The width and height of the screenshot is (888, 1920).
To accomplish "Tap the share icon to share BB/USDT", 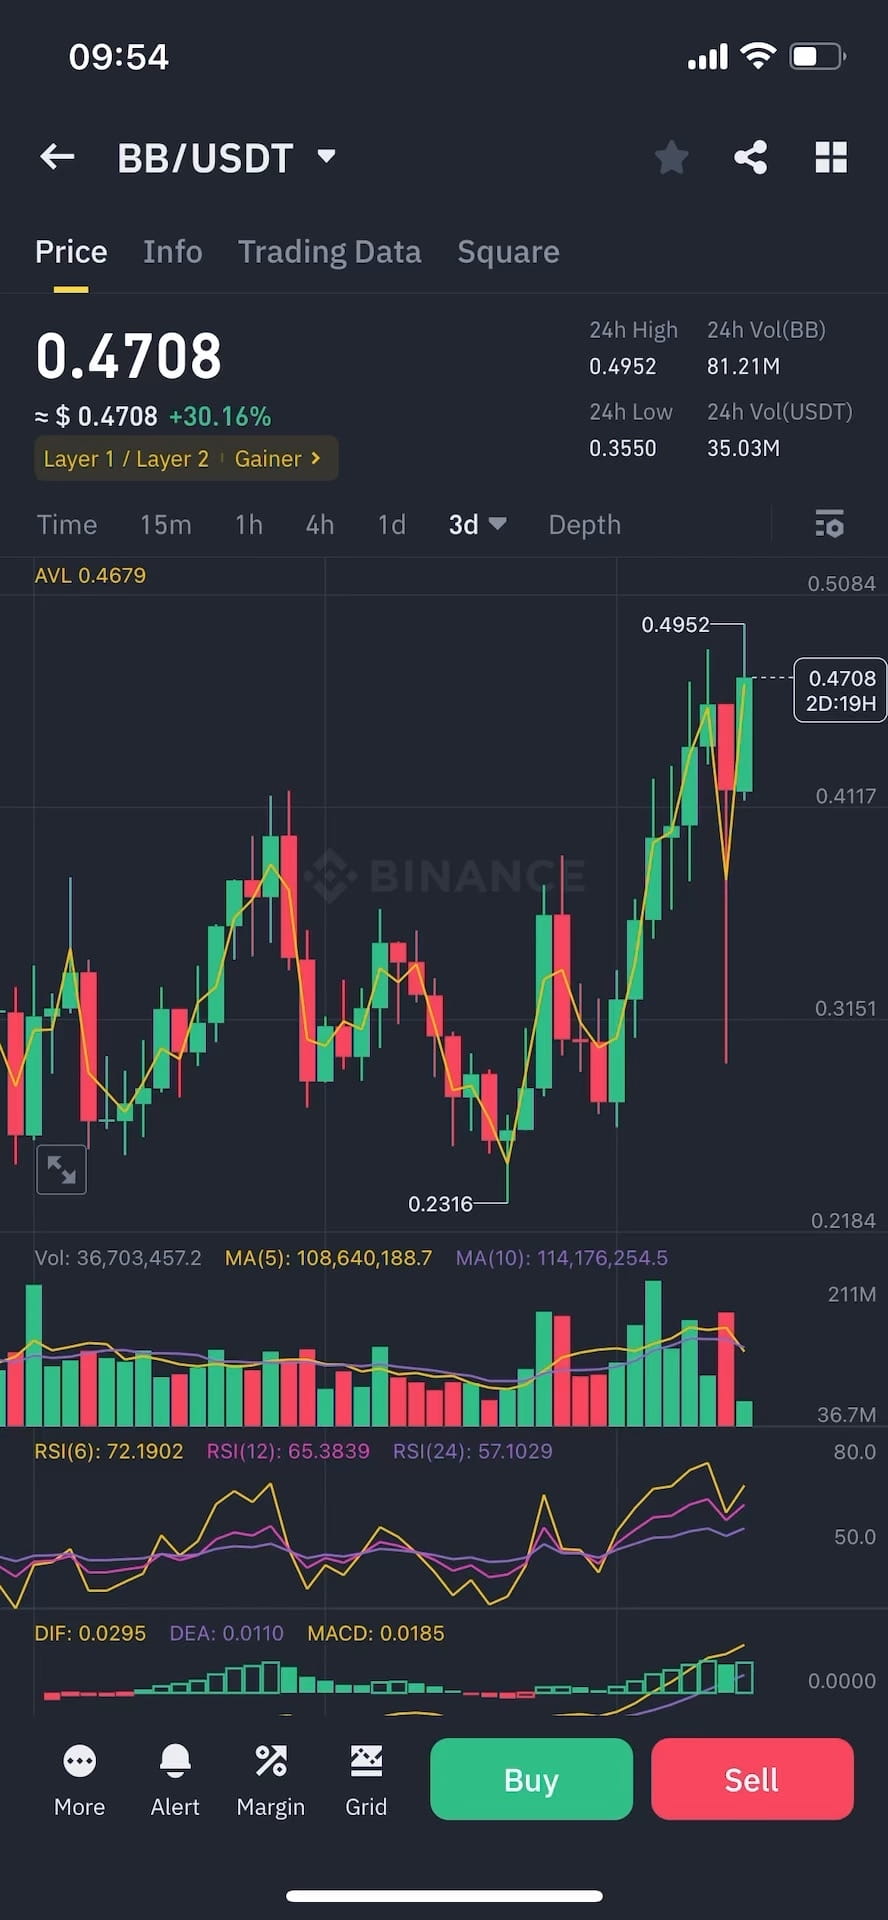I will 751,157.
